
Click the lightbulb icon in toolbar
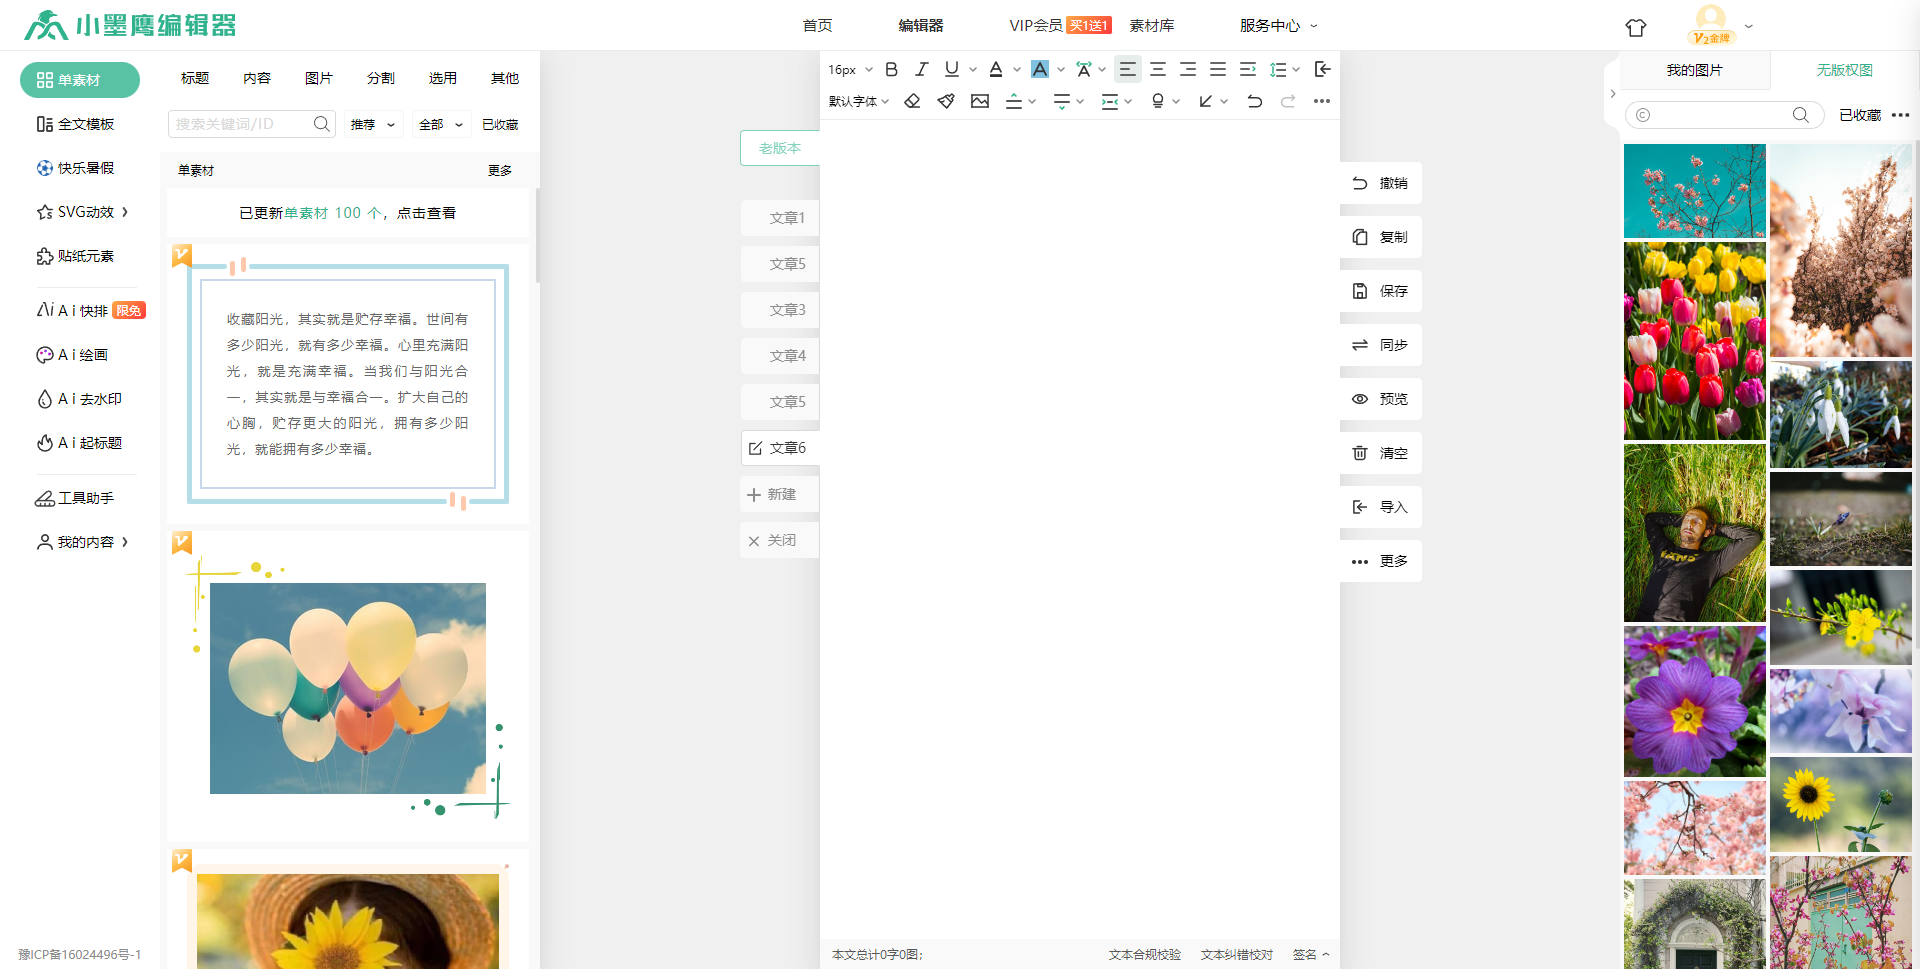(x=1158, y=101)
